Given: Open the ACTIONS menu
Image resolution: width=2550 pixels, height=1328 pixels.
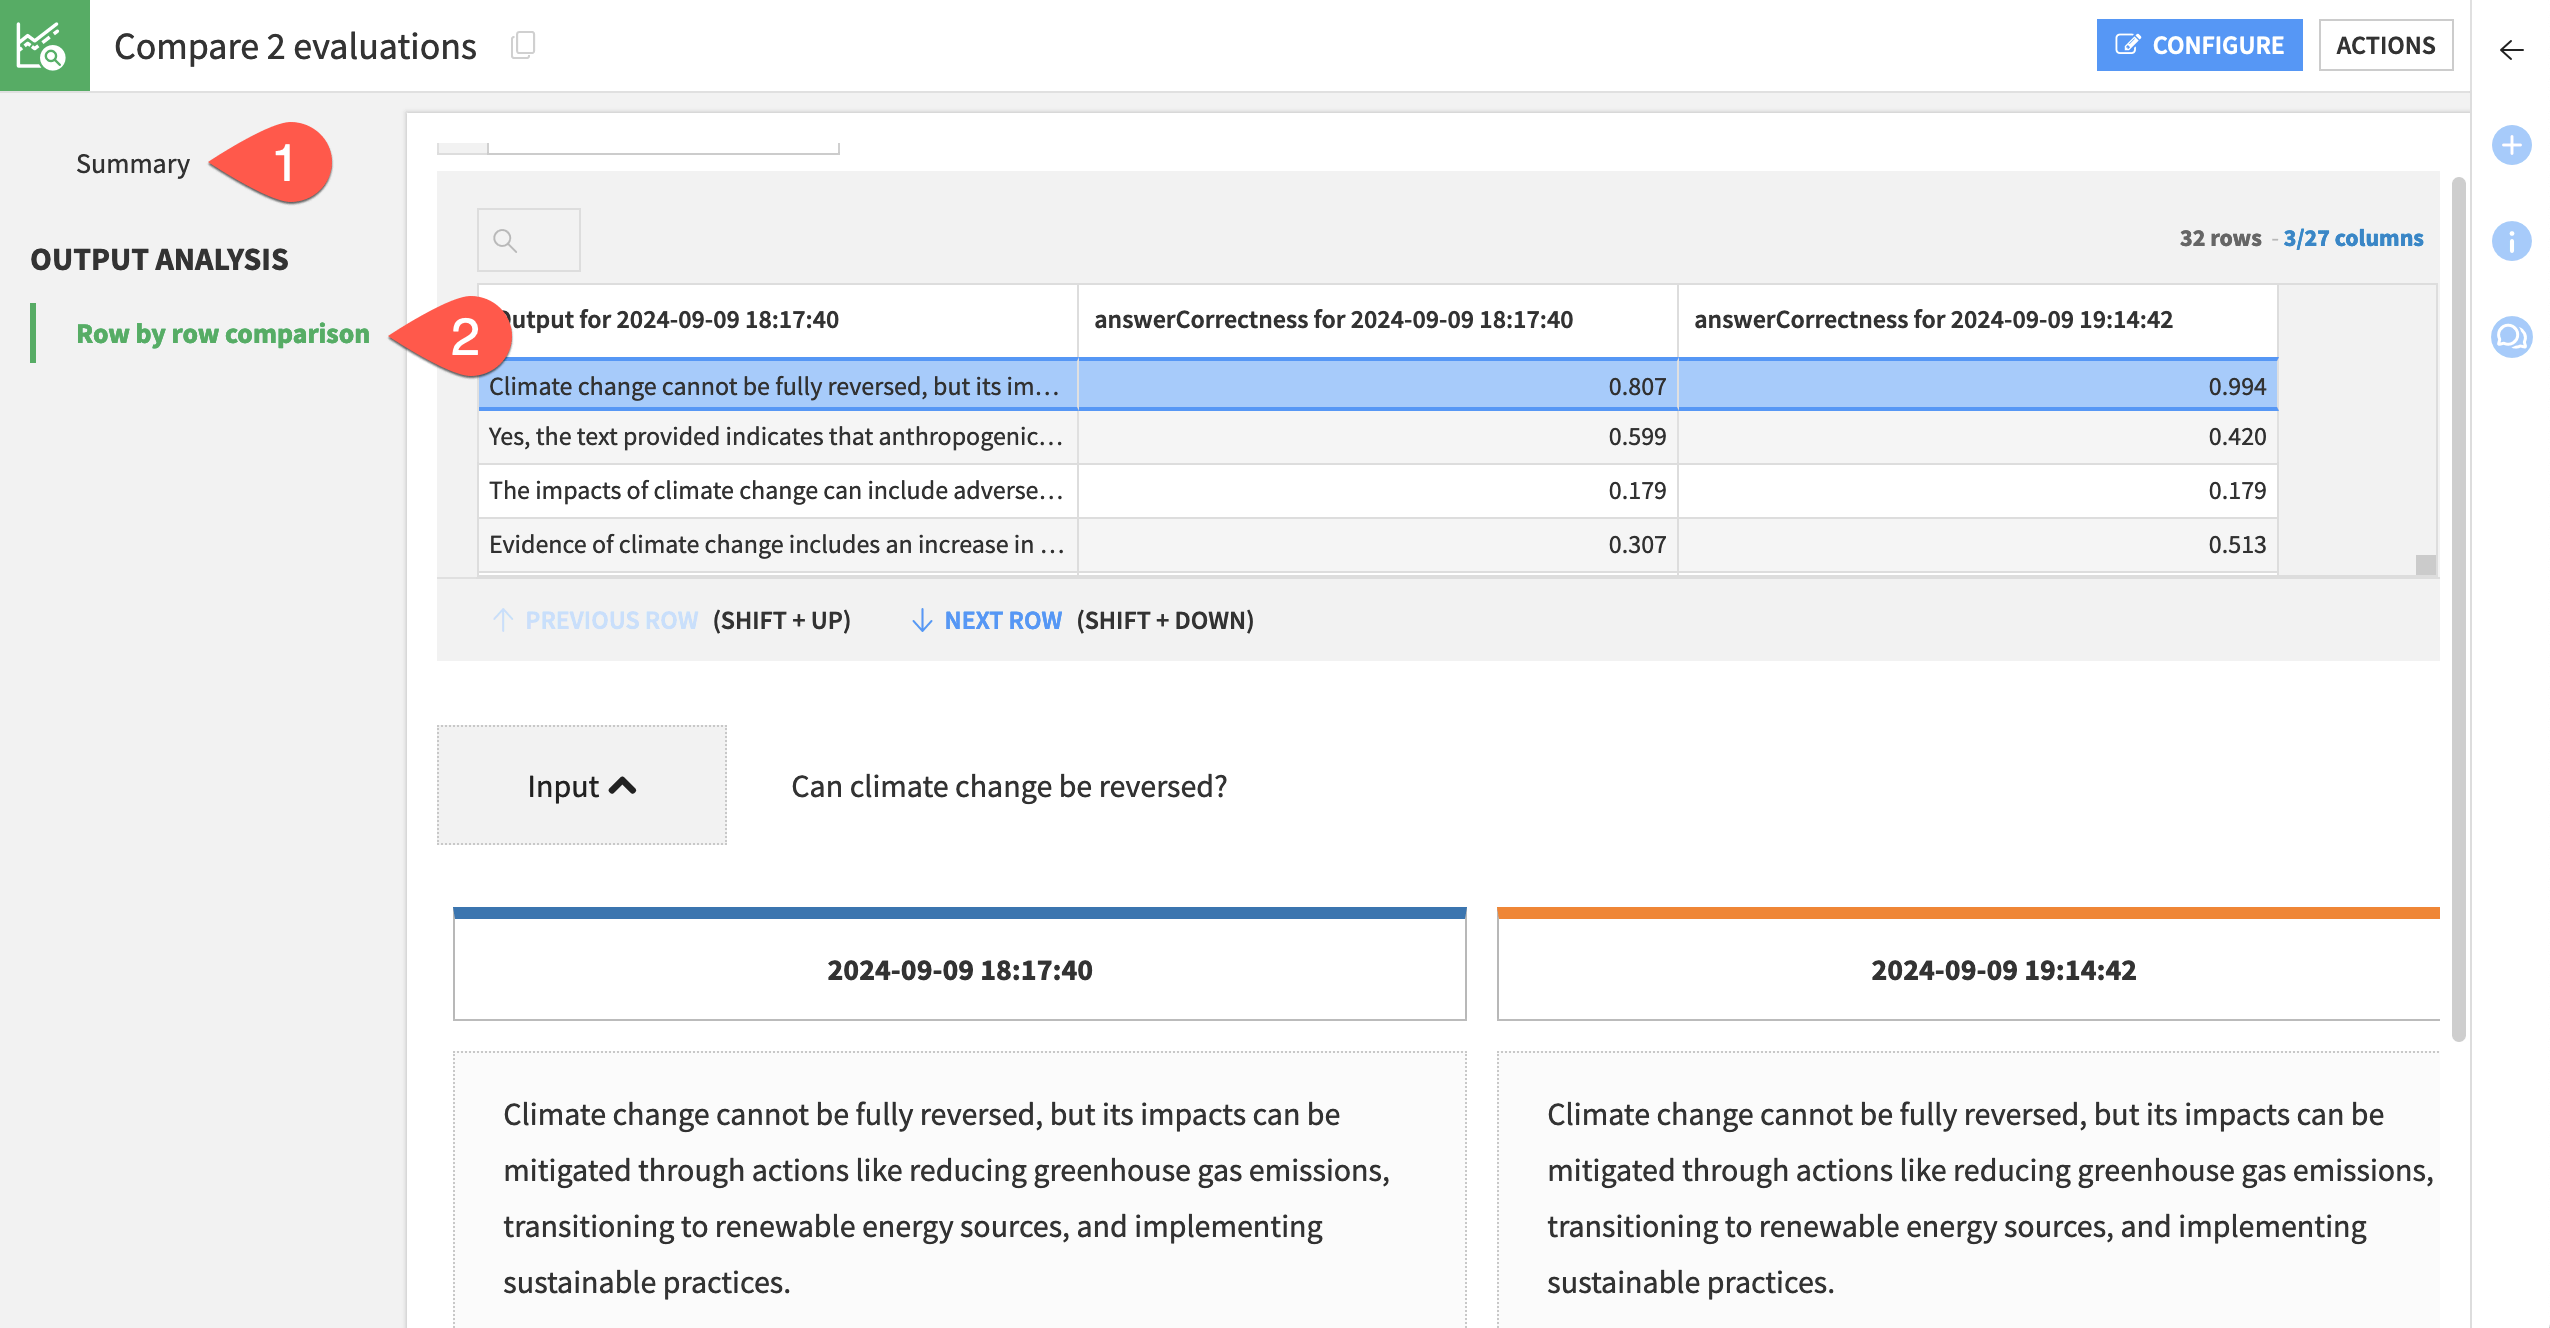Looking at the screenshot, I should [2386, 46].
